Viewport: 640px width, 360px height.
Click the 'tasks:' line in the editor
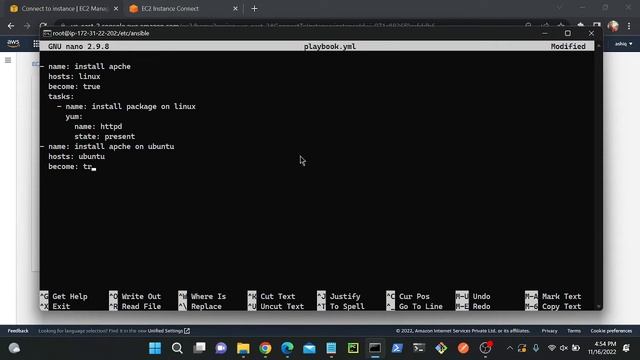(x=61, y=96)
